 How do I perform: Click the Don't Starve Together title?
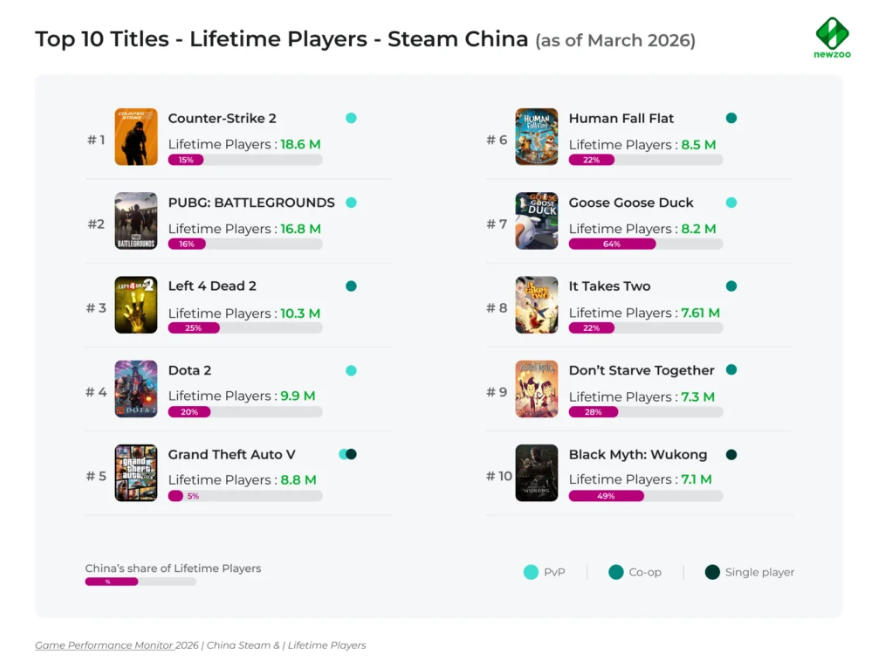[642, 370]
